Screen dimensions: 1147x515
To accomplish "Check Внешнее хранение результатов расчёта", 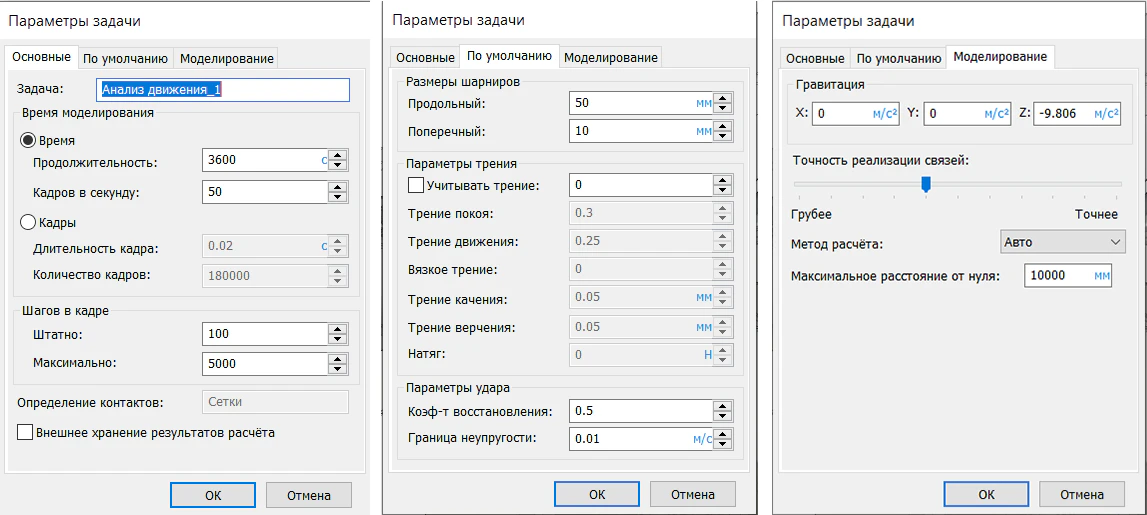I will (25, 433).
